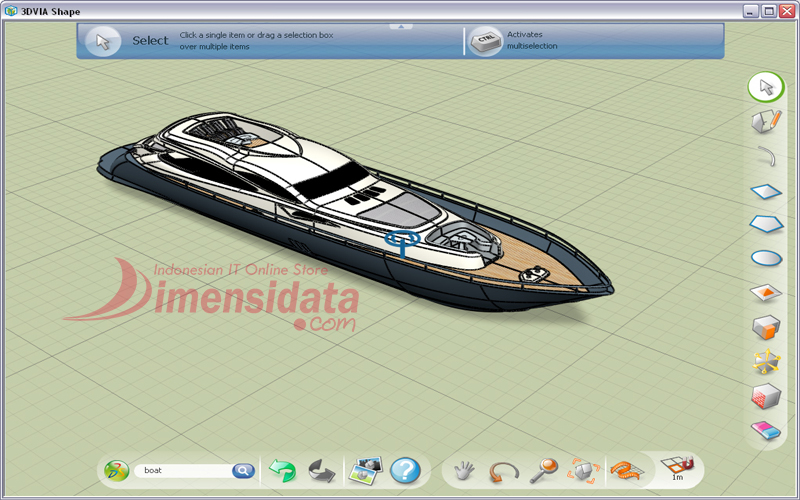Pick the rectangle shape tool
The height and width of the screenshot is (500, 800).
[x=766, y=192]
